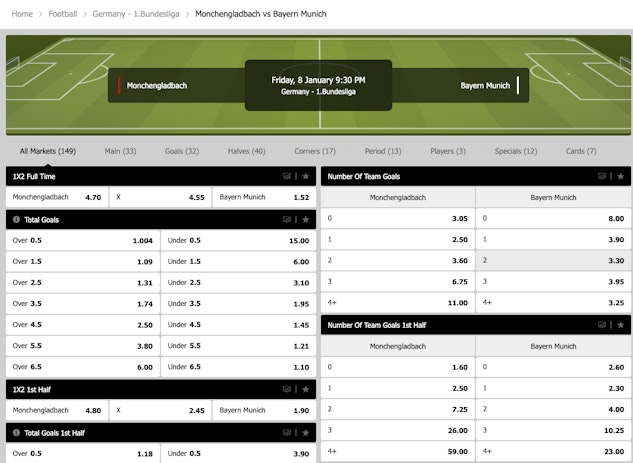
Task: Pick Bayern Munich 1st half 3 goals 10.25
Action: pos(553,430)
